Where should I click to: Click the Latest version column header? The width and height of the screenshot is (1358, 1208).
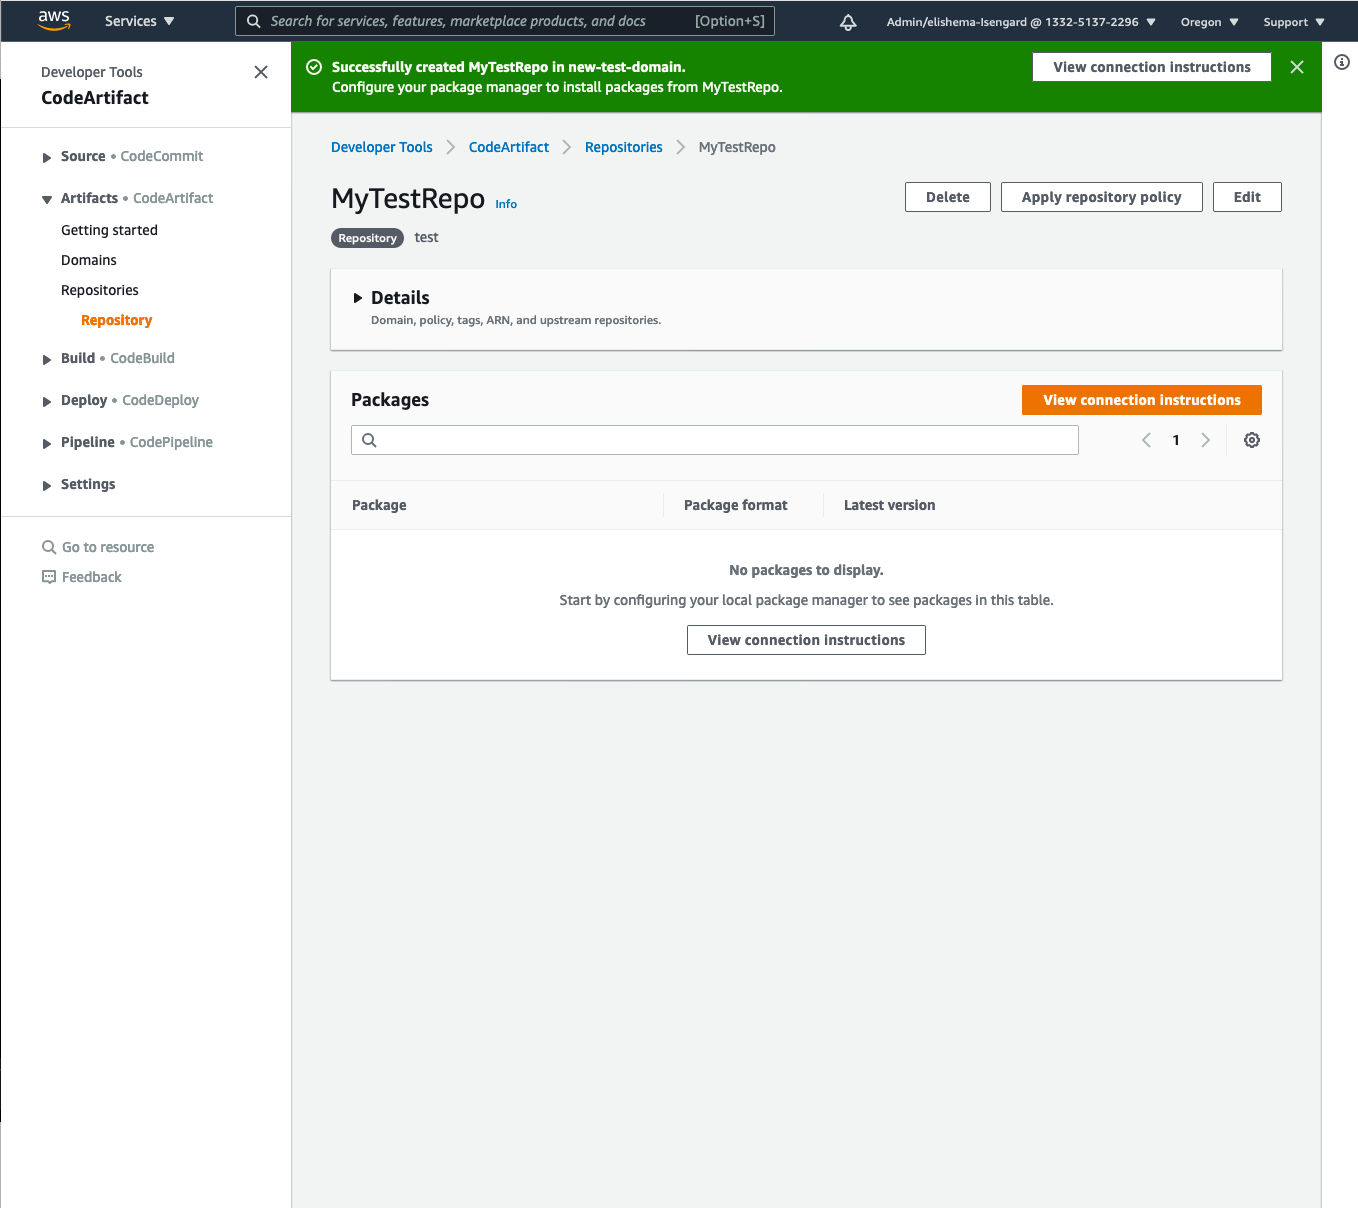[890, 505]
